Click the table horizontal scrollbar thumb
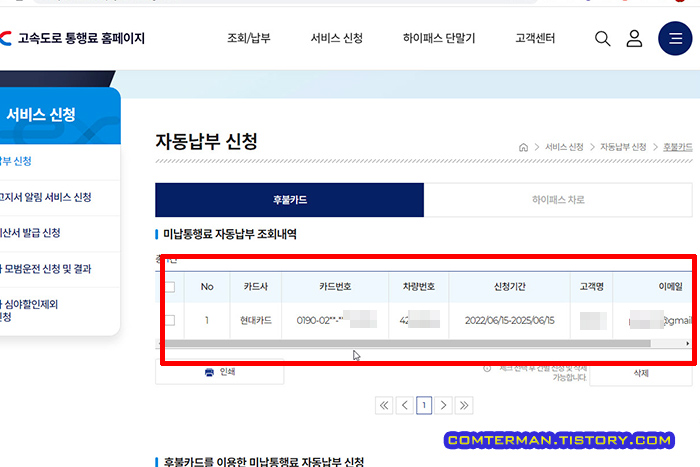700x467 pixels. tap(408, 343)
